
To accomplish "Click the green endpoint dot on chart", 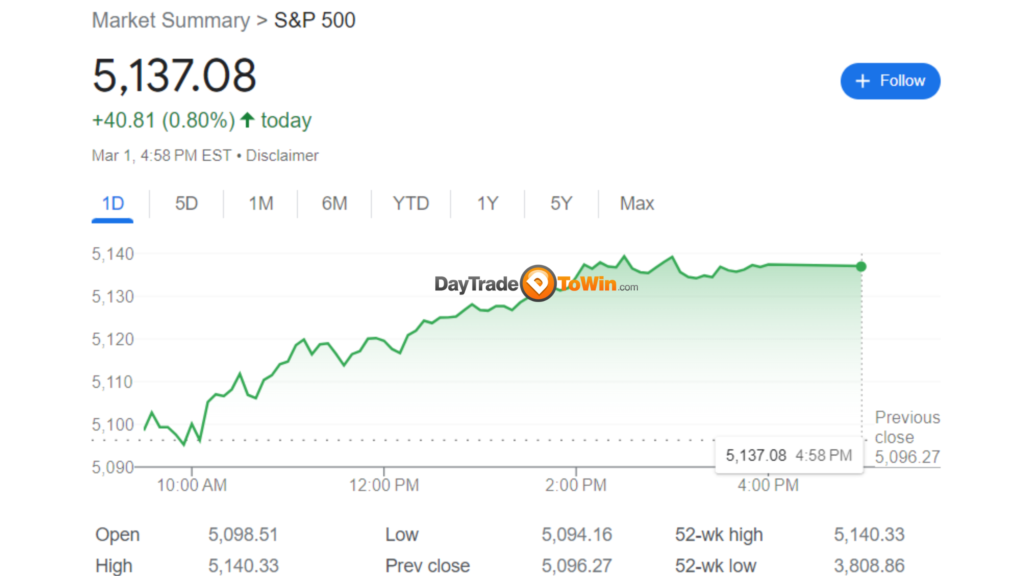I will tap(861, 266).
